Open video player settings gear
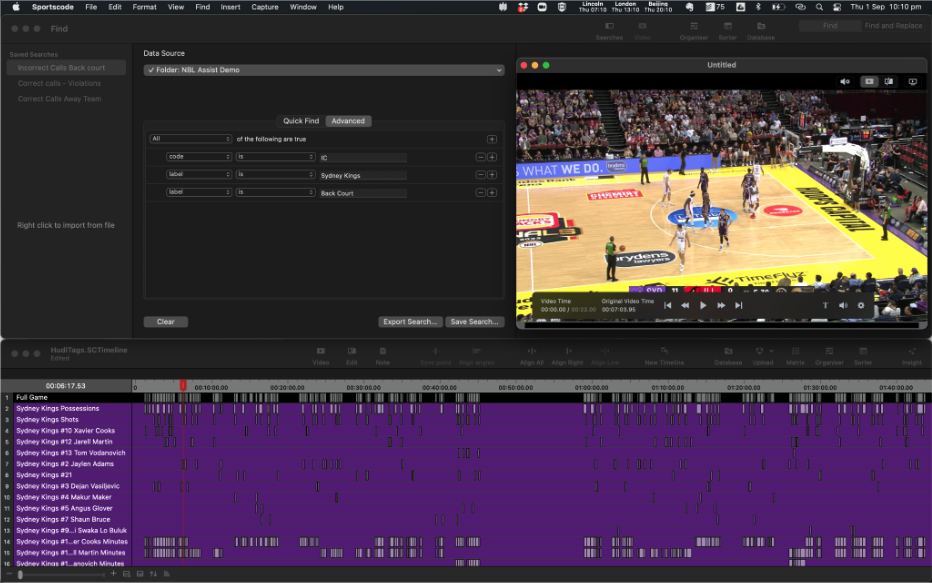The width and height of the screenshot is (932, 583). click(860, 305)
